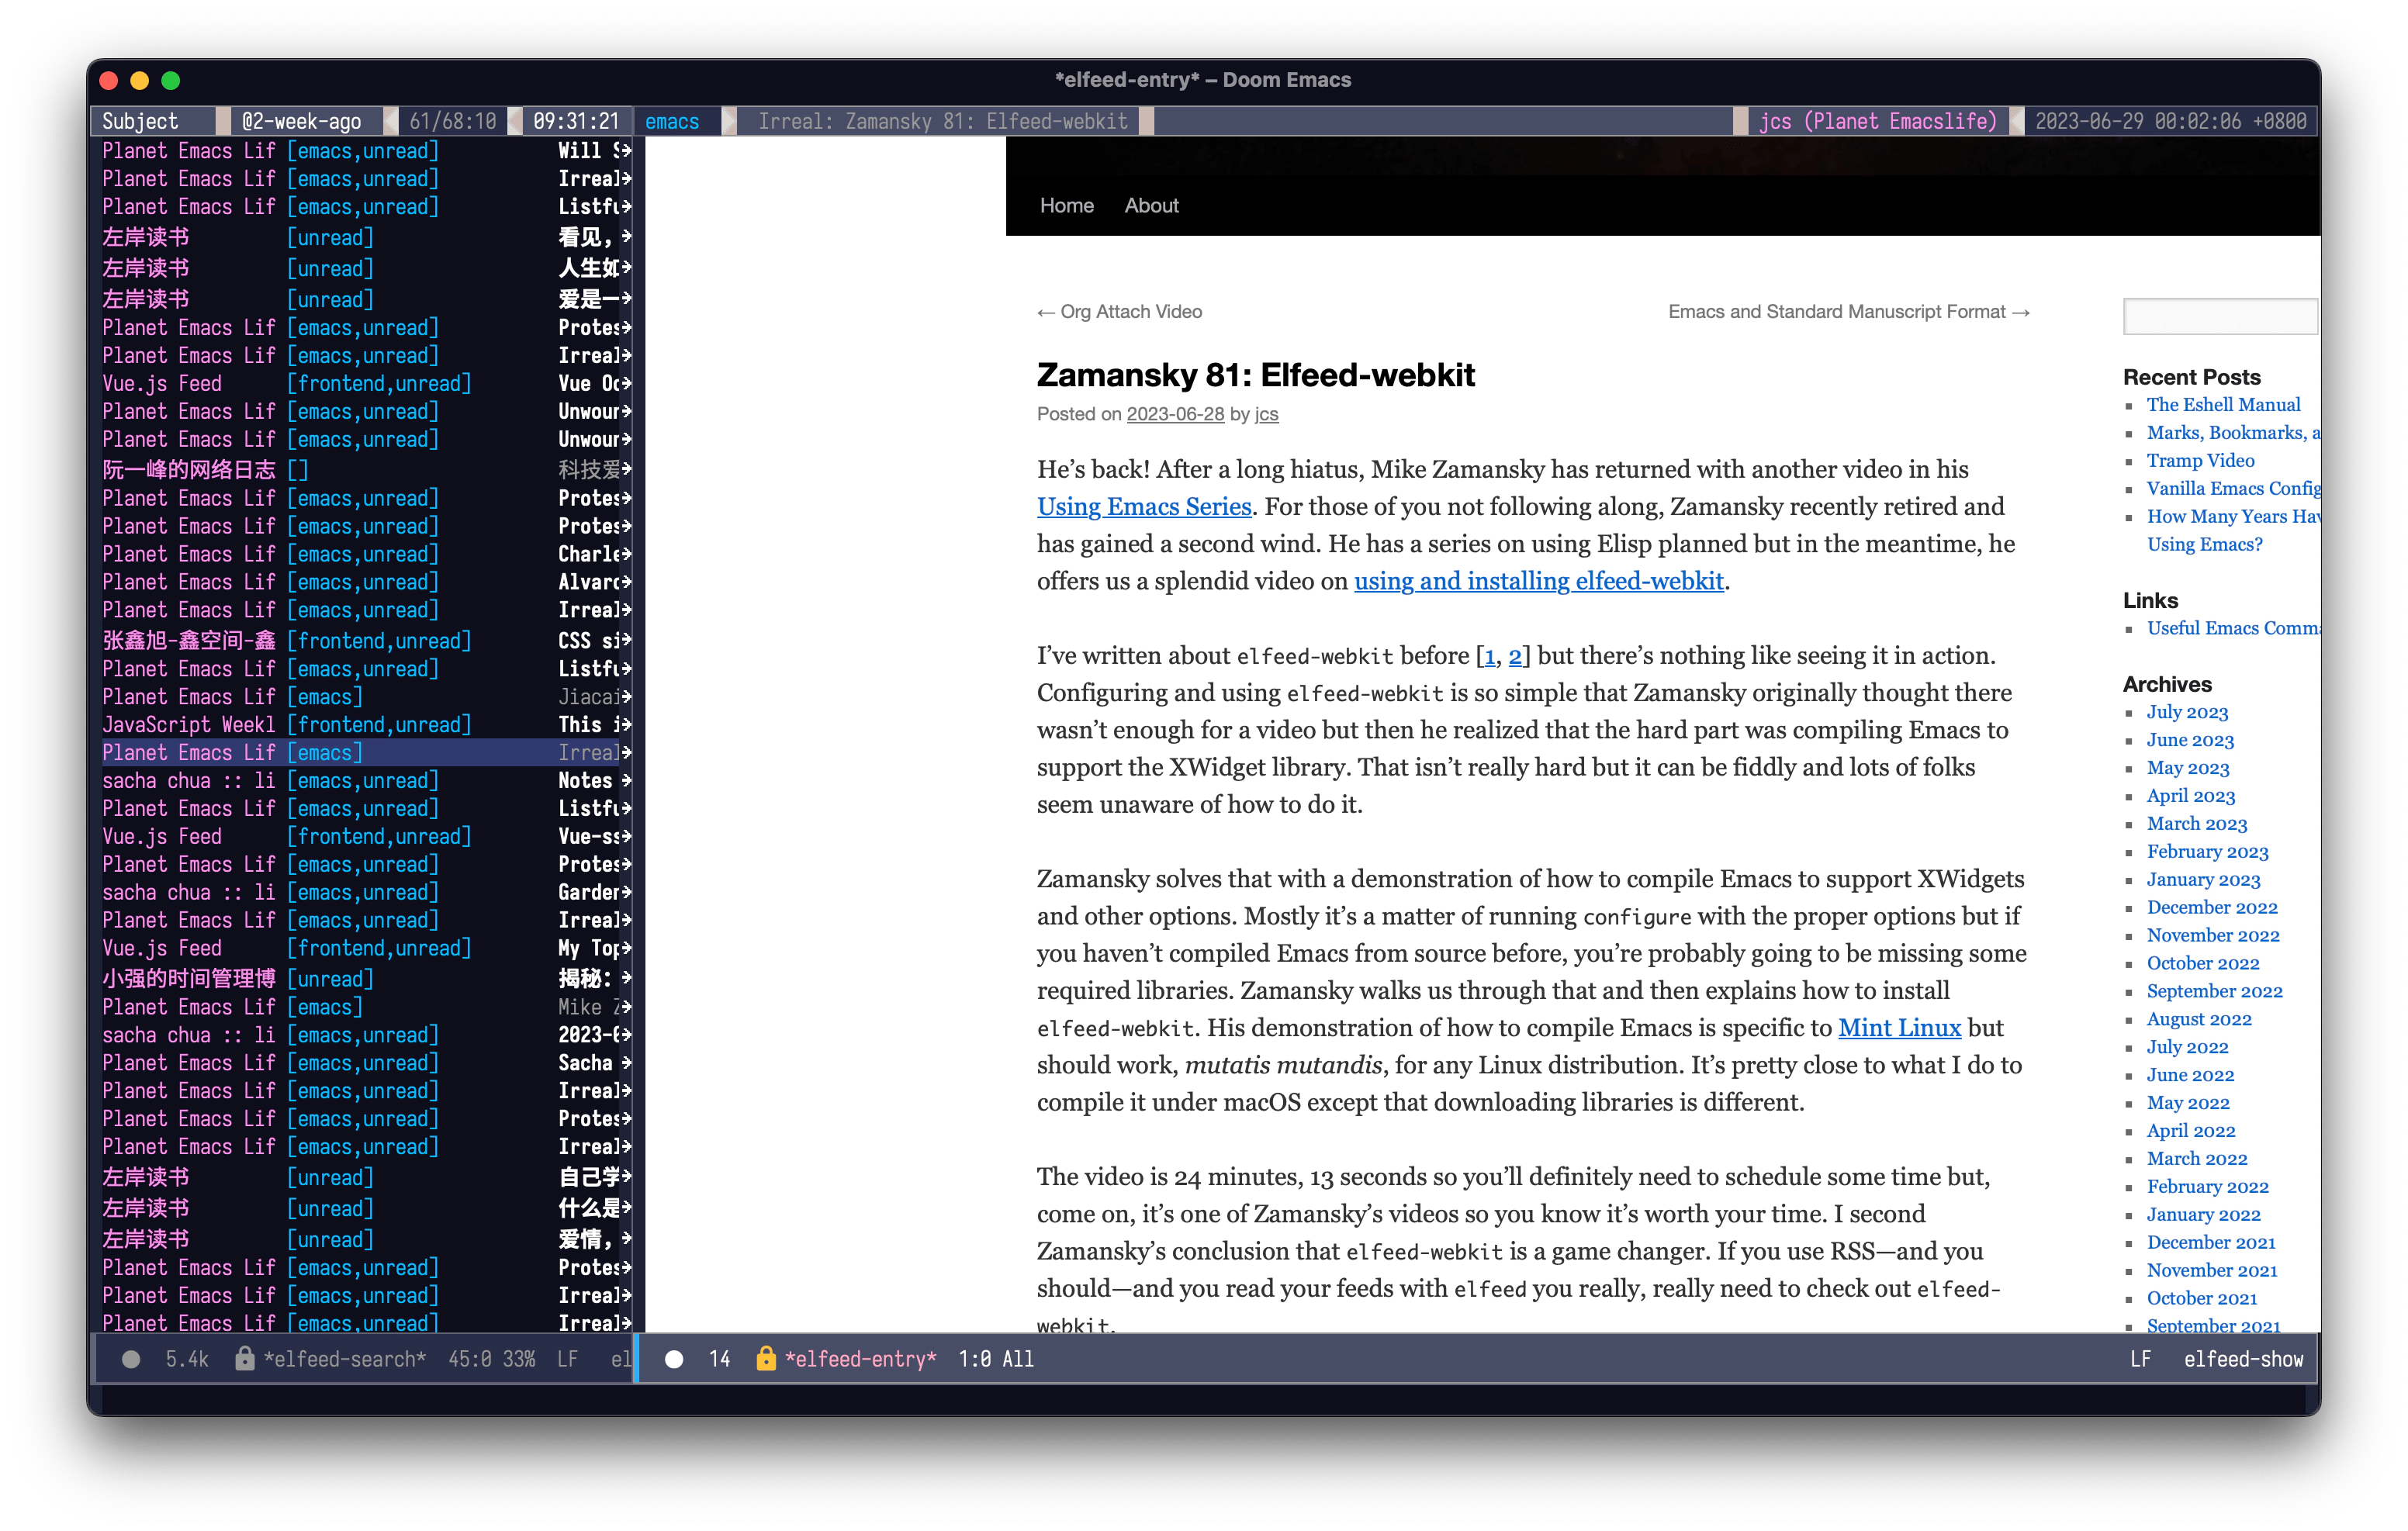
Task: Click the 61/68:10 entry count in the header
Action: click(x=452, y=121)
